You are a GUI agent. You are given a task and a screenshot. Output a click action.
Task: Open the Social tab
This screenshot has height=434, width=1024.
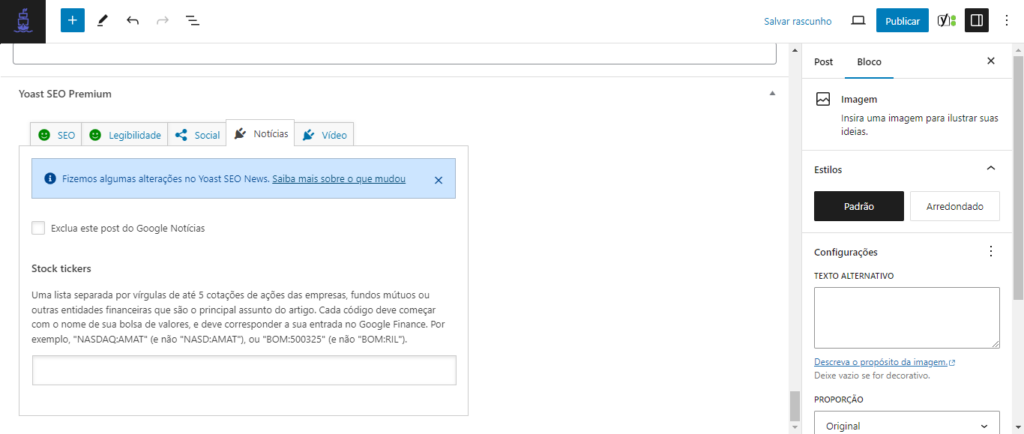(197, 135)
